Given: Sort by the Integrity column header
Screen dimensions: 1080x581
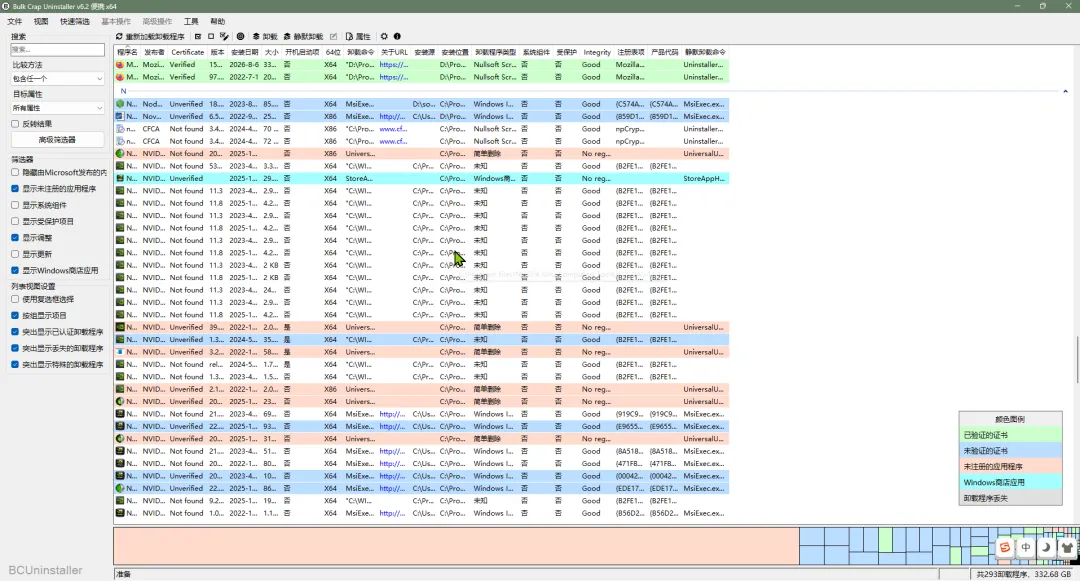Looking at the screenshot, I should click(596, 52).
